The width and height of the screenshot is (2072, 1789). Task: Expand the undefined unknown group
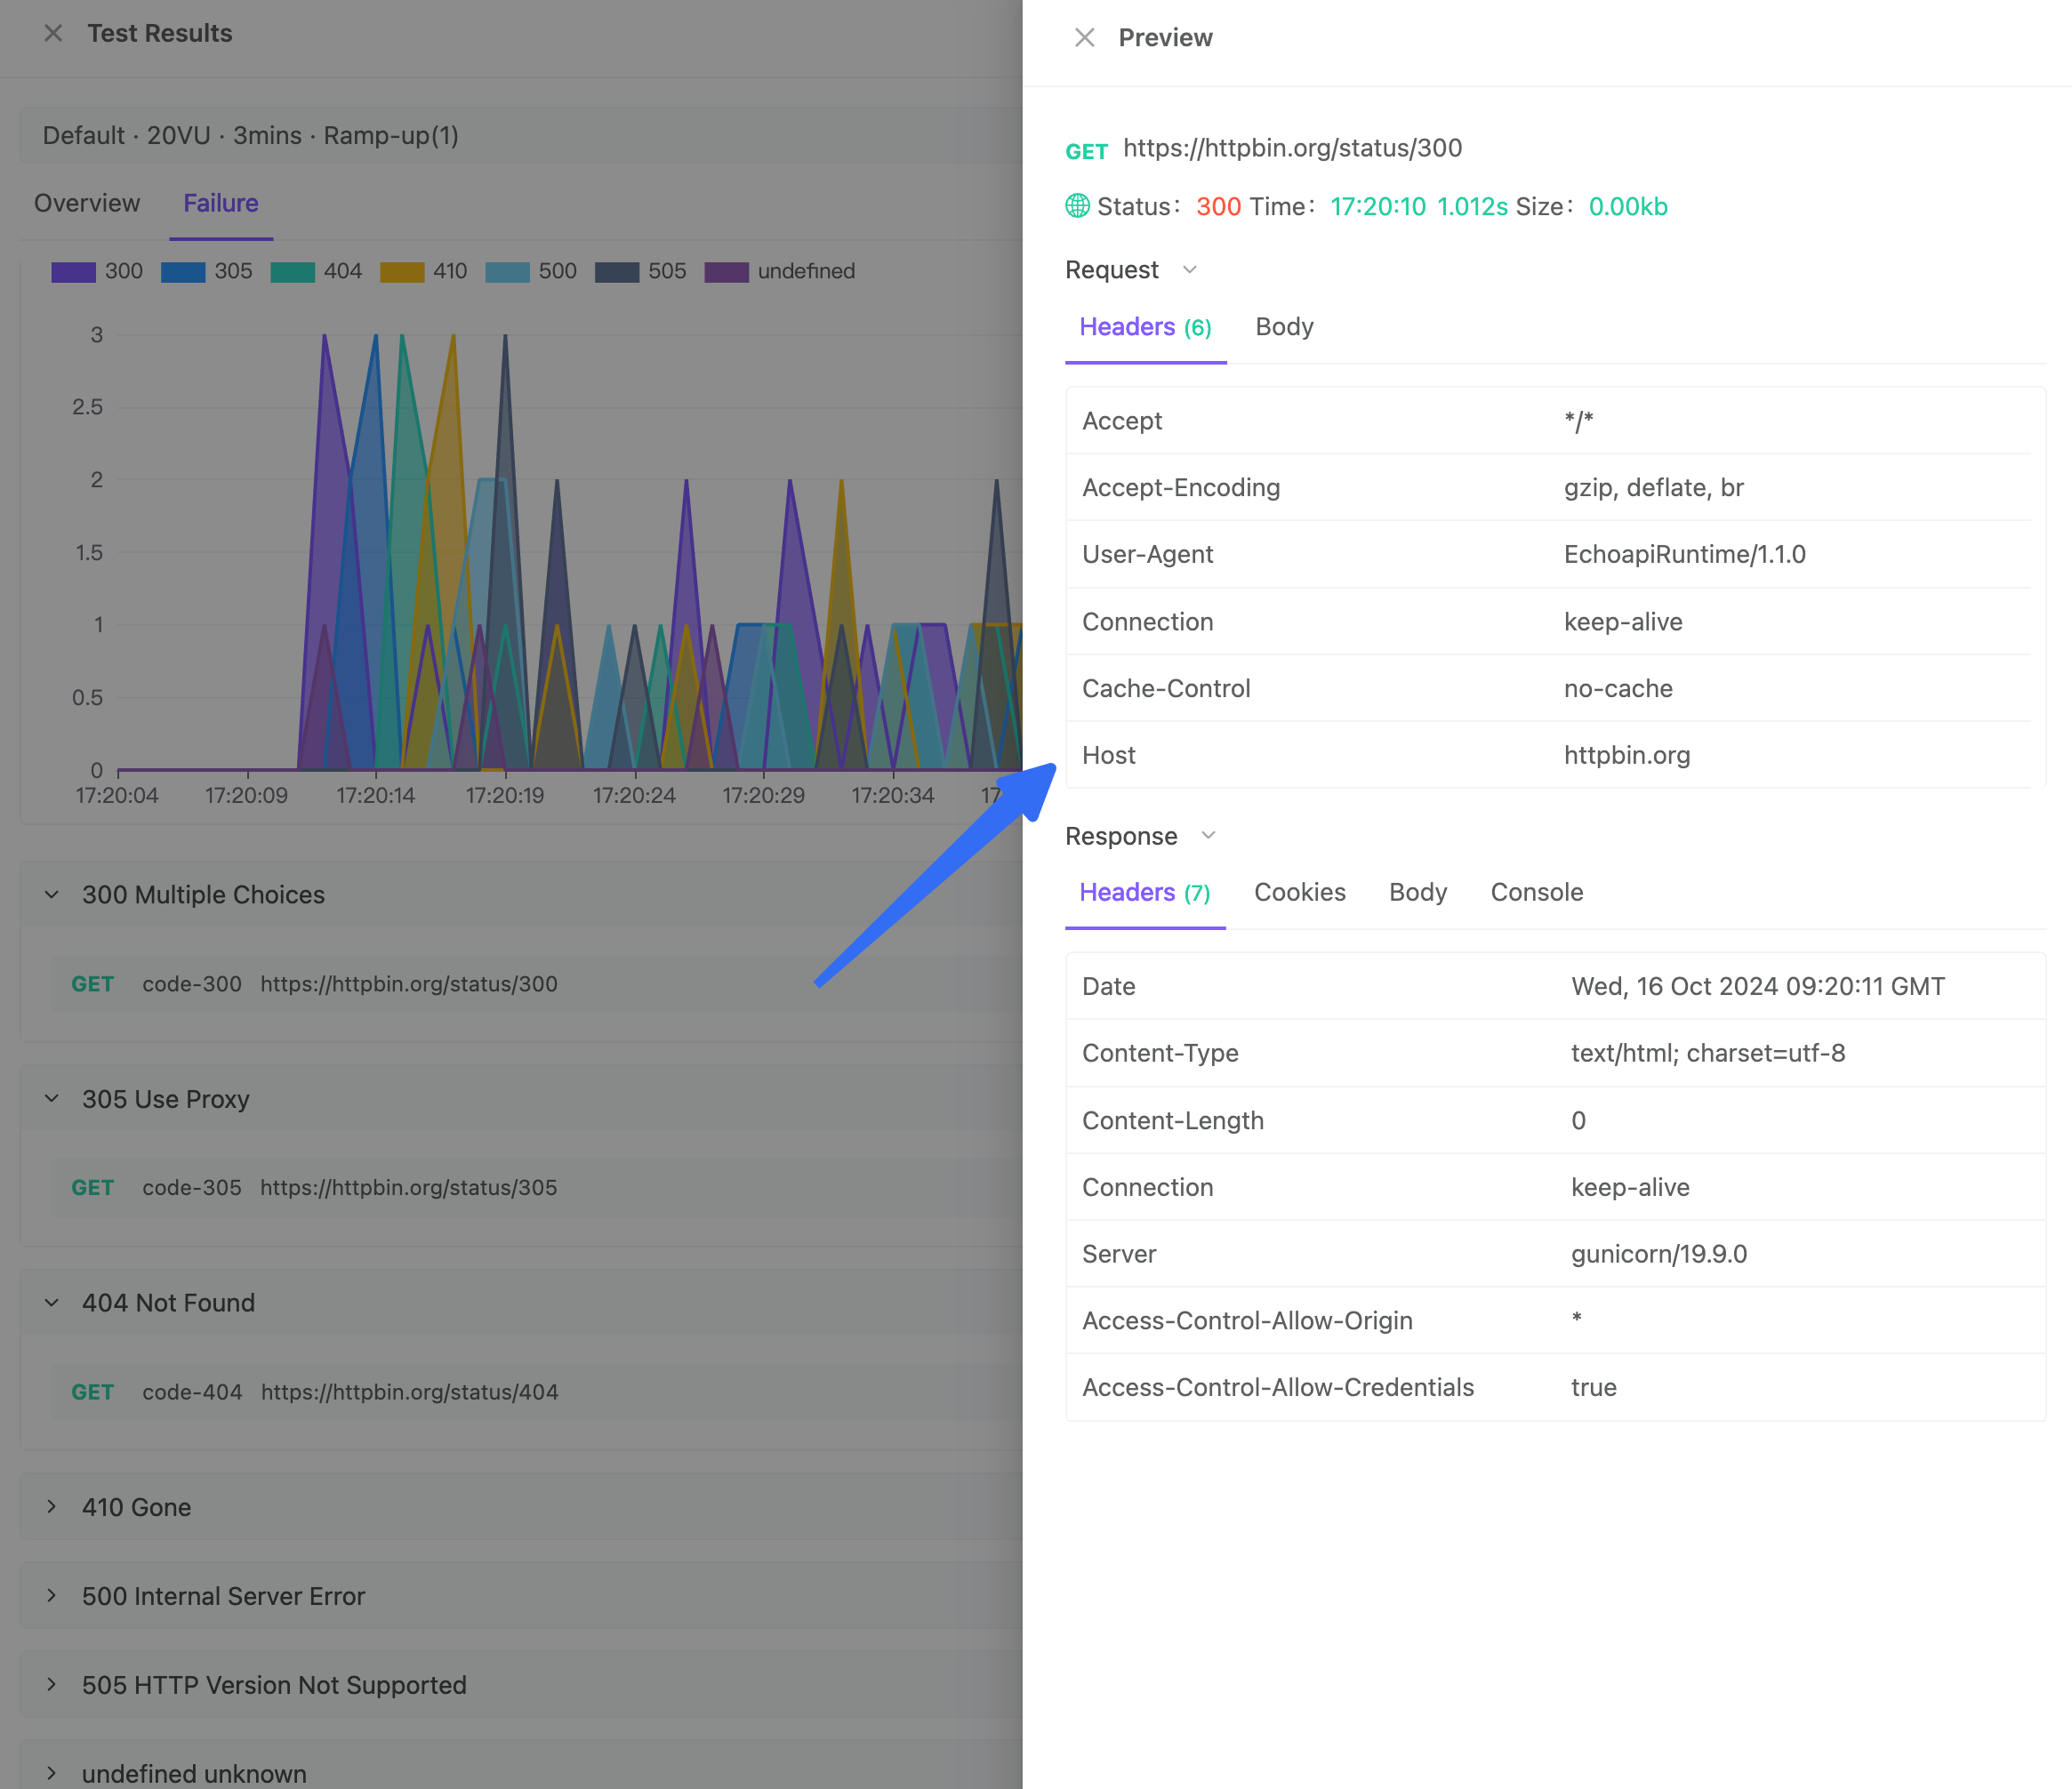click(x=52, y=1773)
